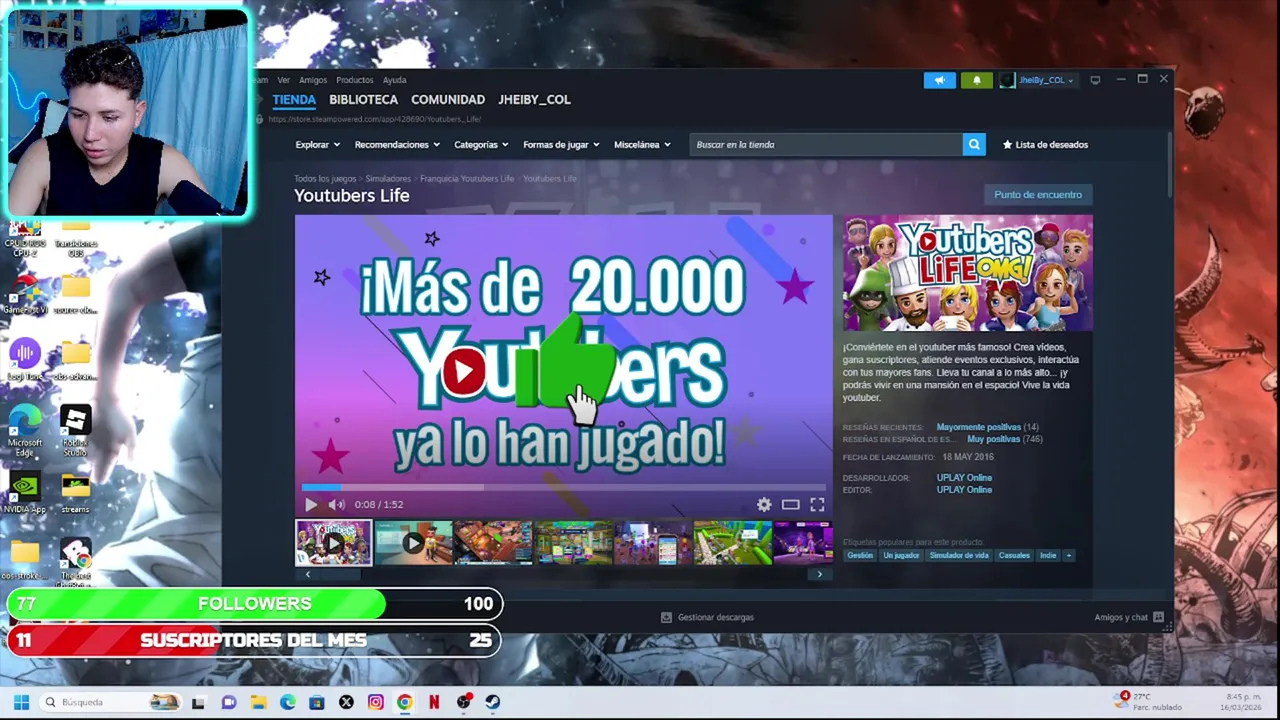The width and height of the screenshot is (1280, 720).
Task: Click Steam icon in taskbar
Action: pyautogui.click(x=493, y=702)
